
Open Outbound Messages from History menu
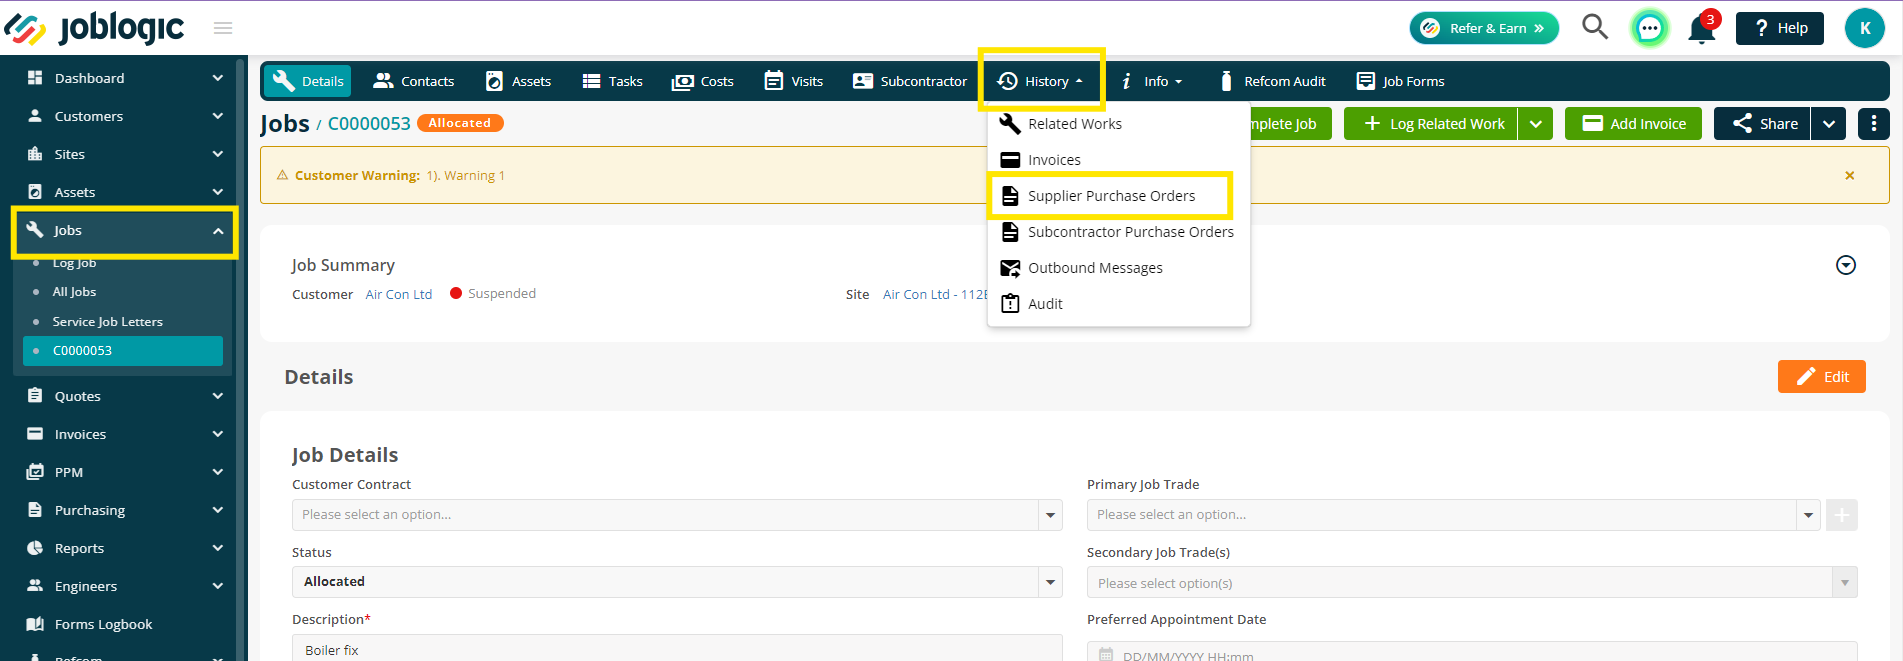[x=1095, y=268]
